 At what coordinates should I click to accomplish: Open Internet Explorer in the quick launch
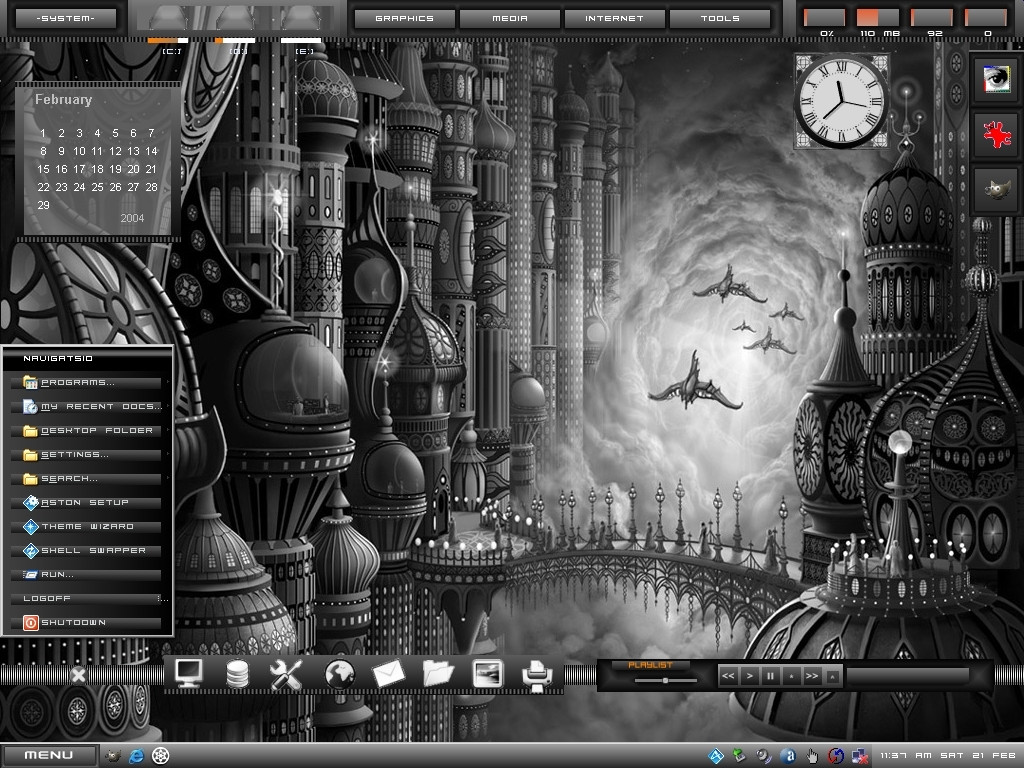(136, 756)
